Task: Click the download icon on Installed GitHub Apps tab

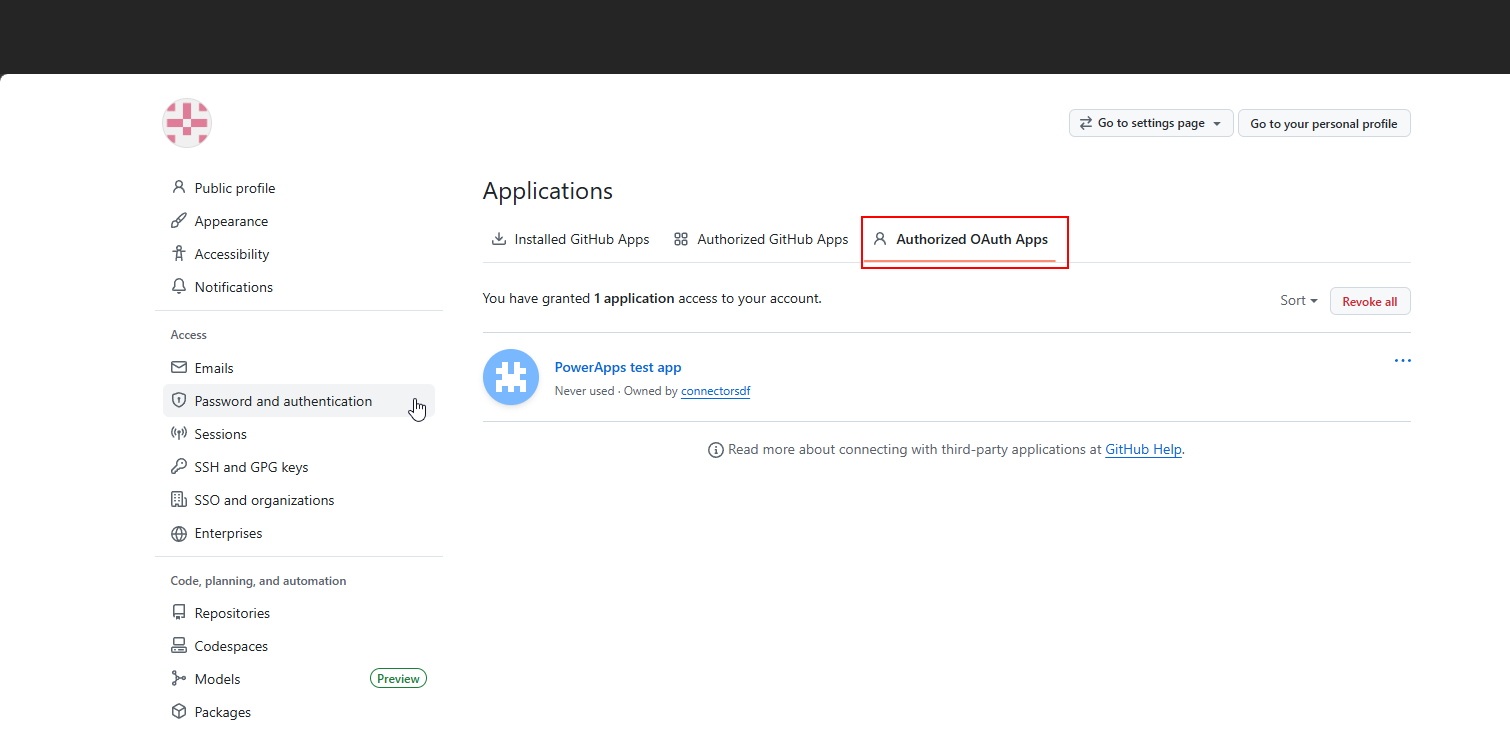Action: click(x=499, y=239)
